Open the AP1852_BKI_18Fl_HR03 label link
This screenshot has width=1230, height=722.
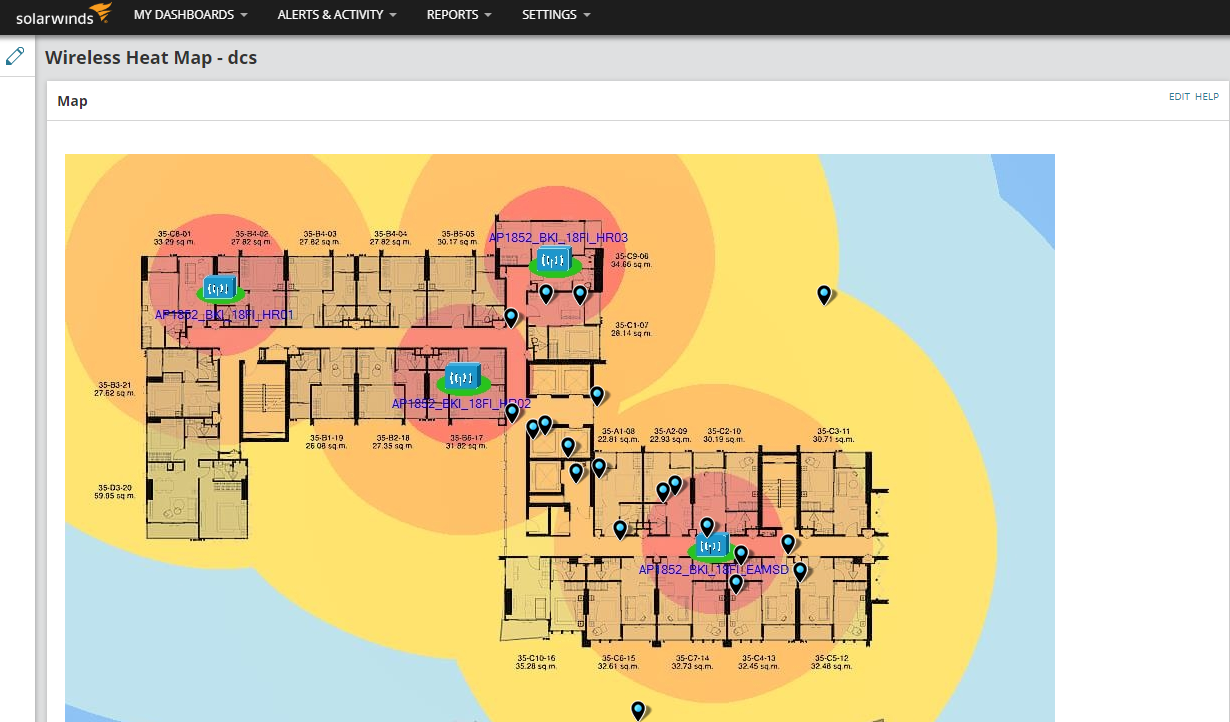(x=558, y=238)
